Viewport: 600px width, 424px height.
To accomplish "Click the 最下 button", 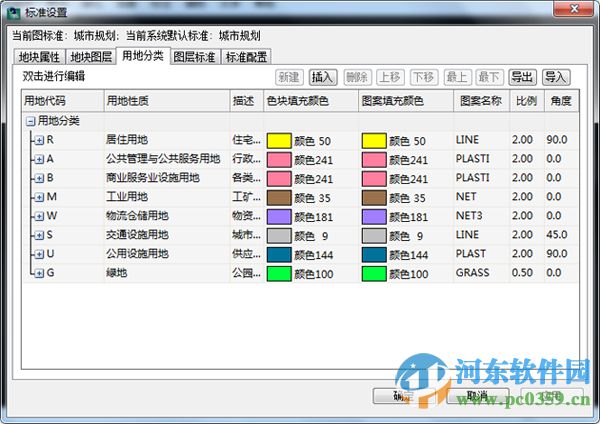I will pyautogui.click(x=489, y=77).
